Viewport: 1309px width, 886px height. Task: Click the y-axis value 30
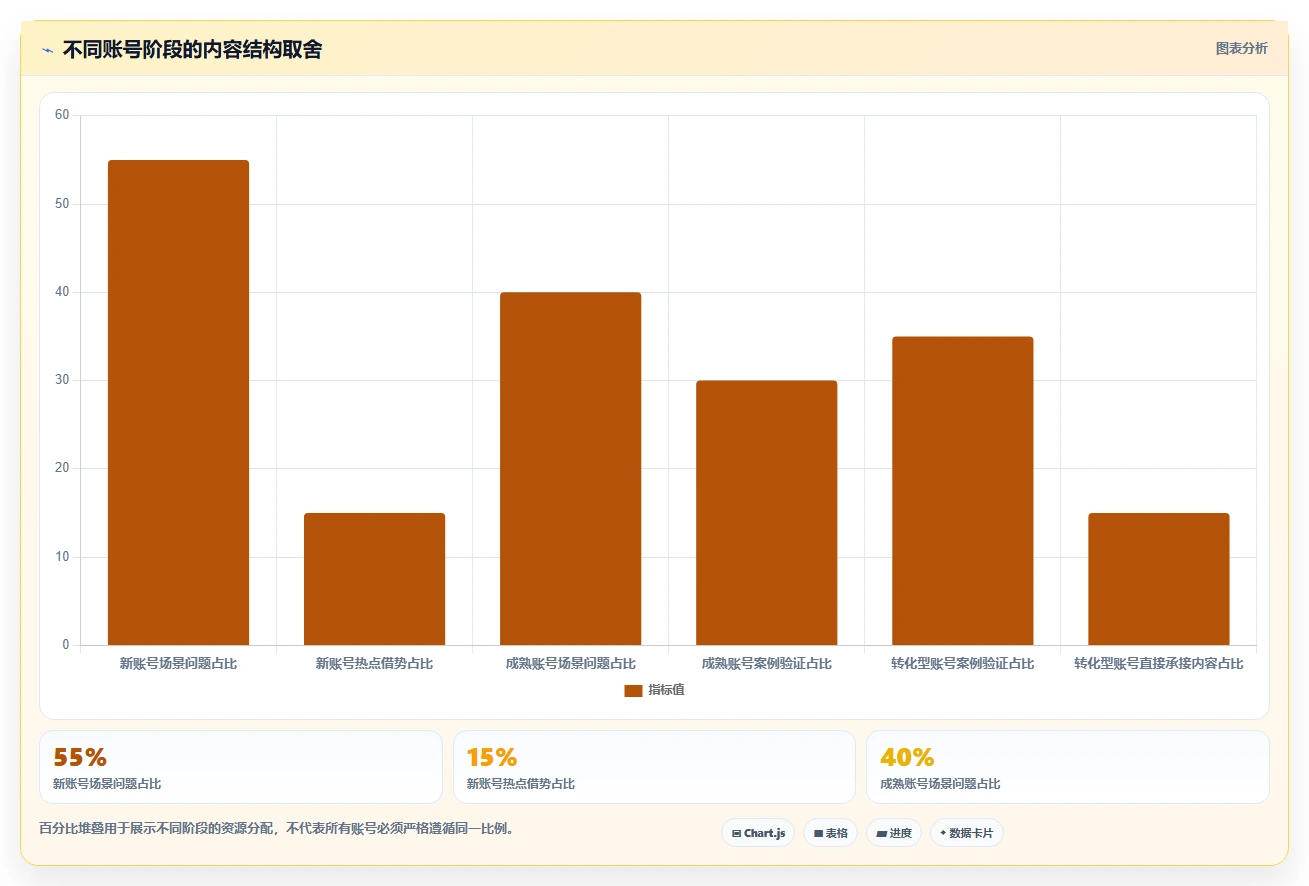pyautogui.click(x=62, y=380)
